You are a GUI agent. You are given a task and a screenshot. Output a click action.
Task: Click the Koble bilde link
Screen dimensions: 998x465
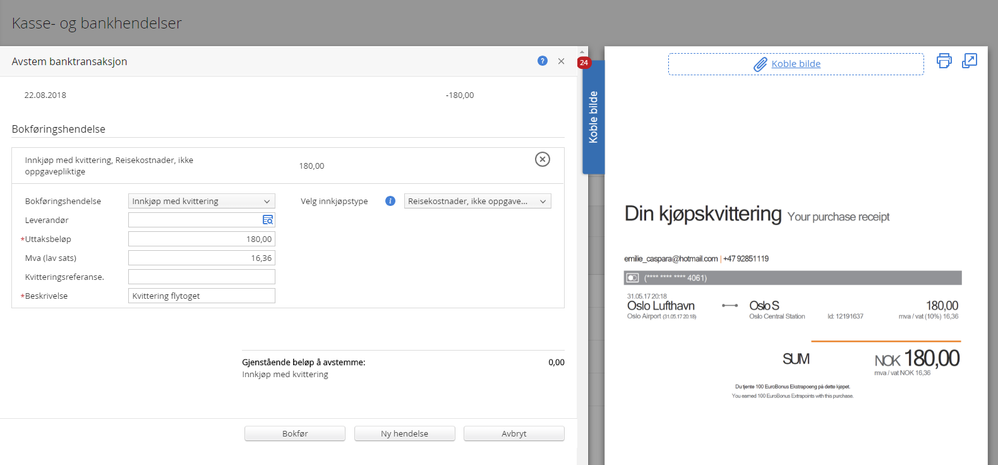tap(796, 64)
